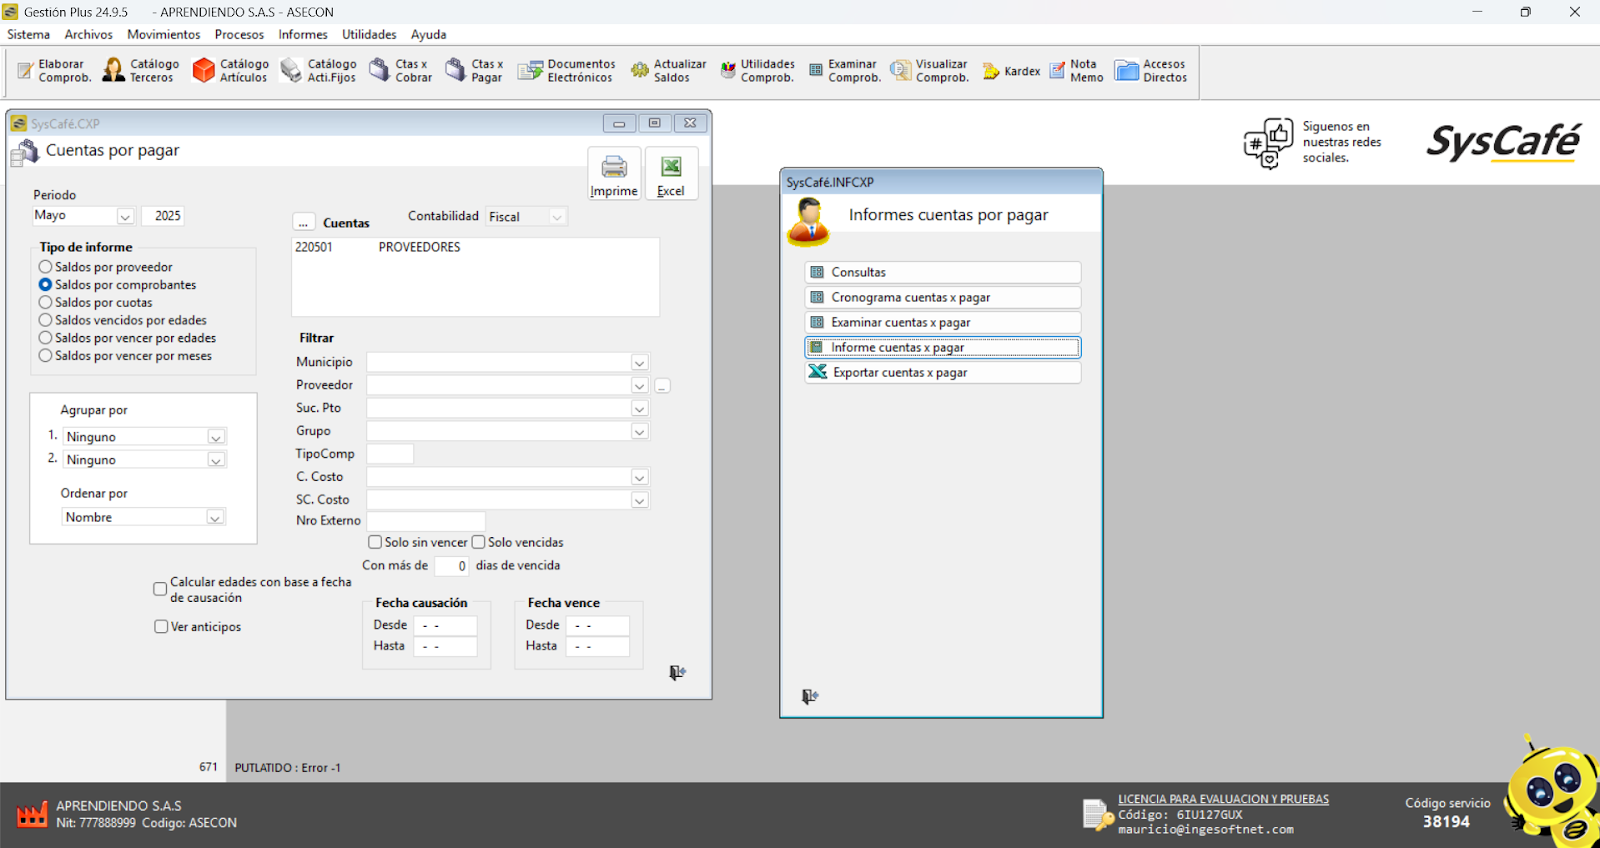Toggle Ver anticipos checkbox
The height and width of the screenshot is (848, 1600).
point(161,627)
